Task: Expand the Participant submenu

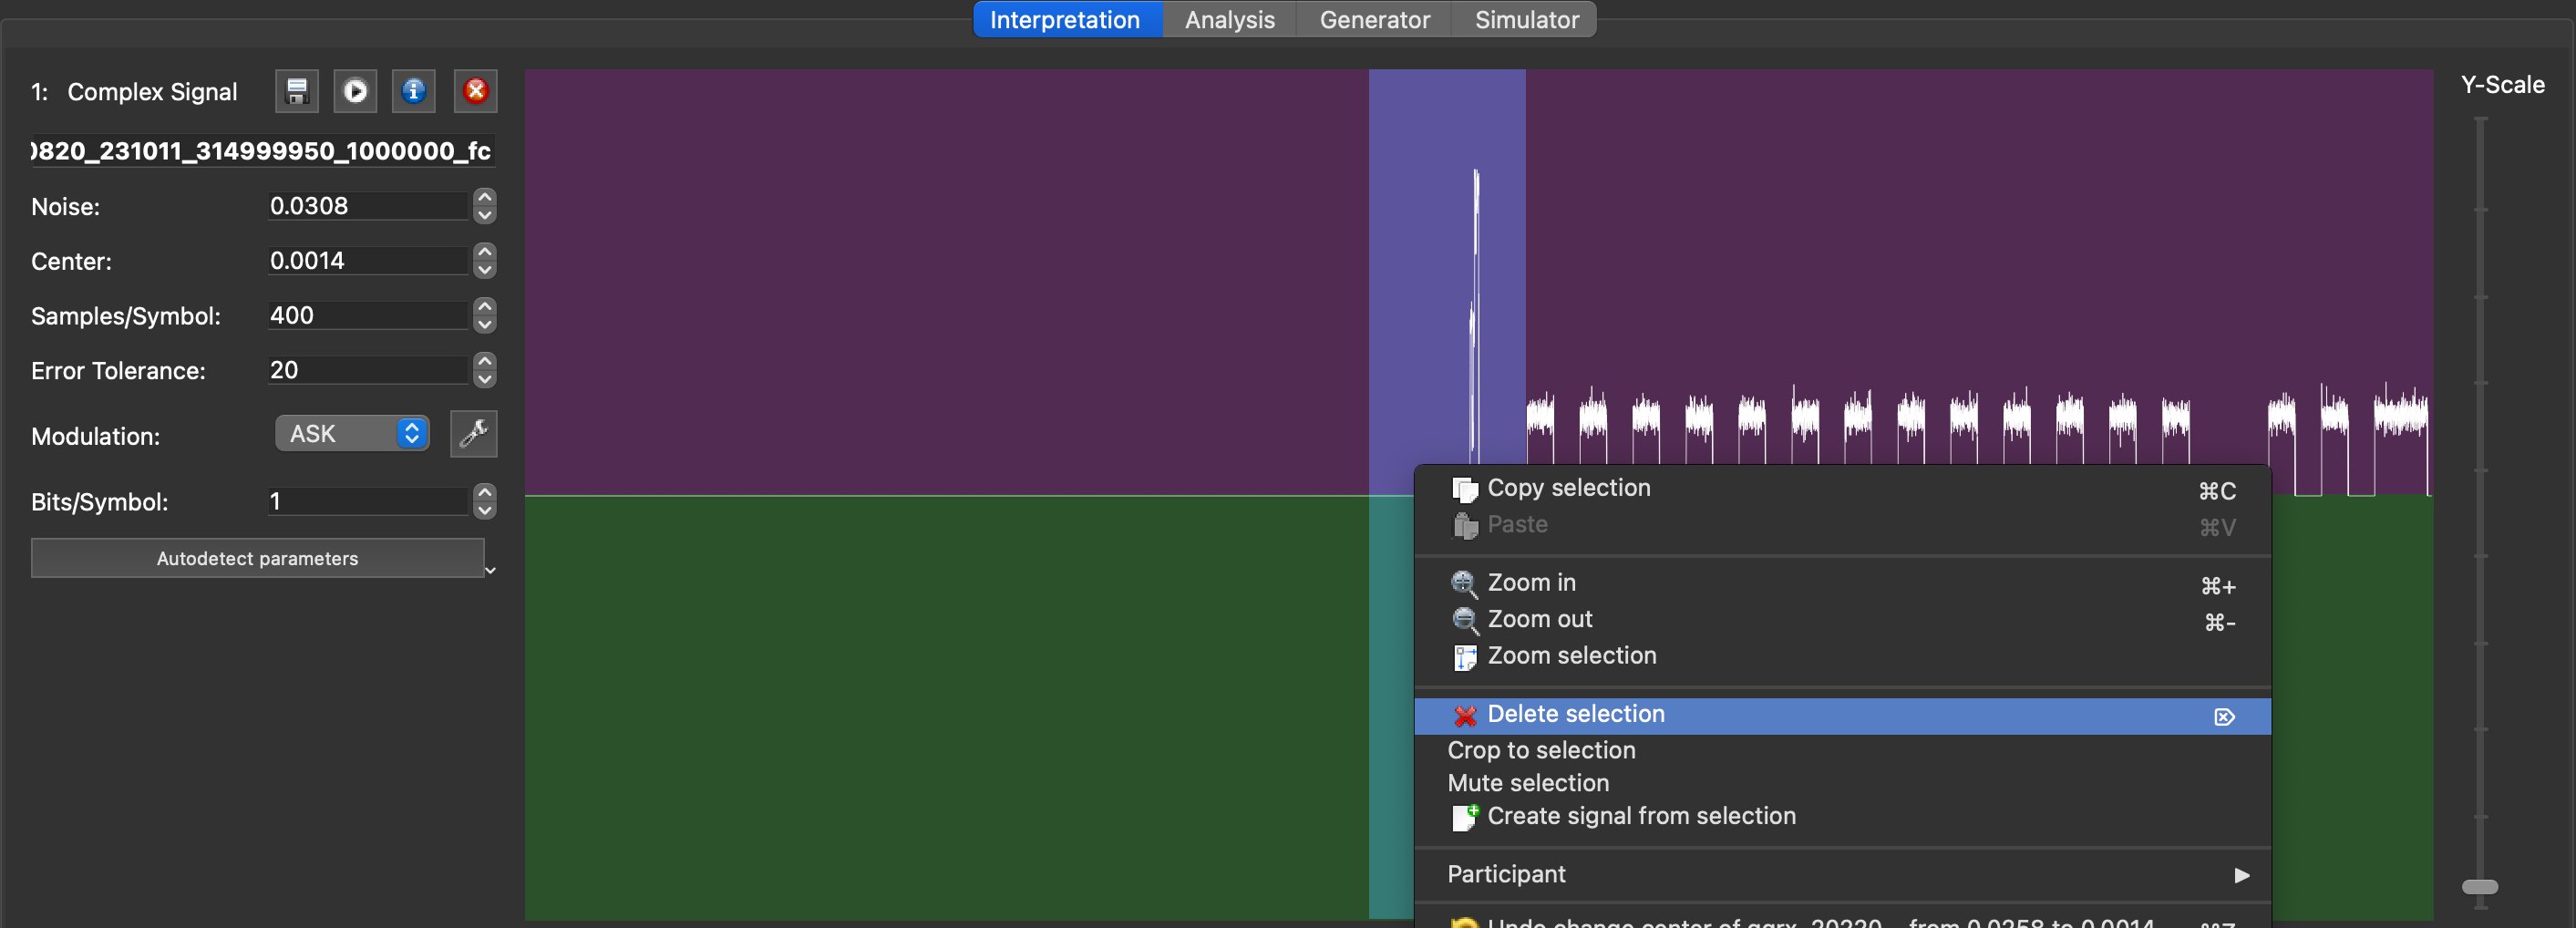Action: [1842, 875]
